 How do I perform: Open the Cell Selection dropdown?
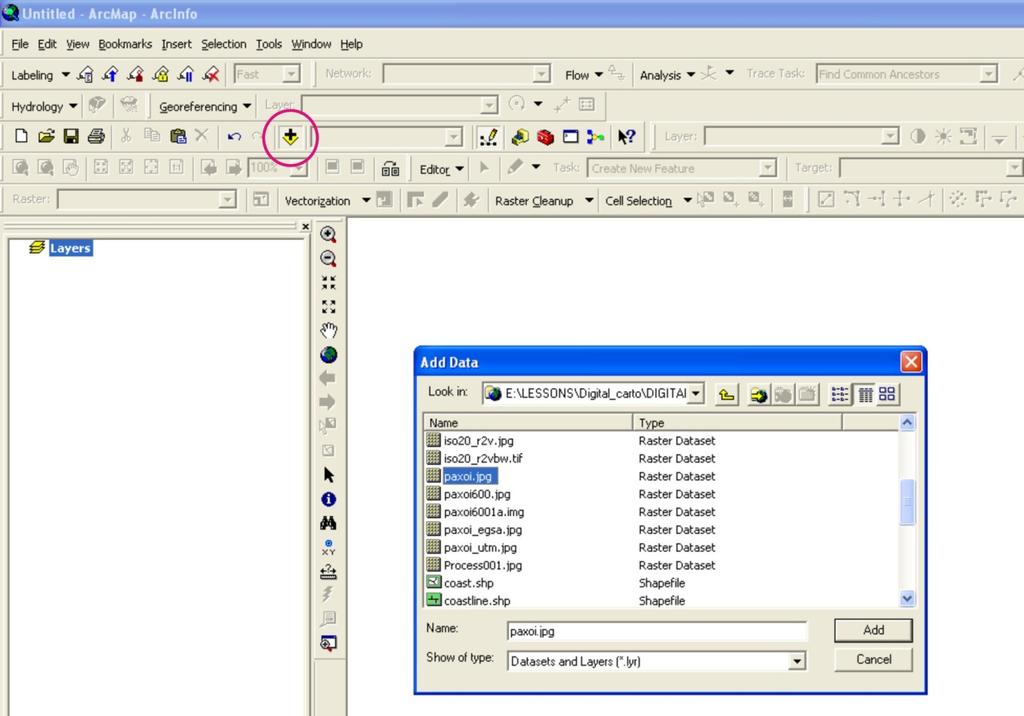coord(647,201)
